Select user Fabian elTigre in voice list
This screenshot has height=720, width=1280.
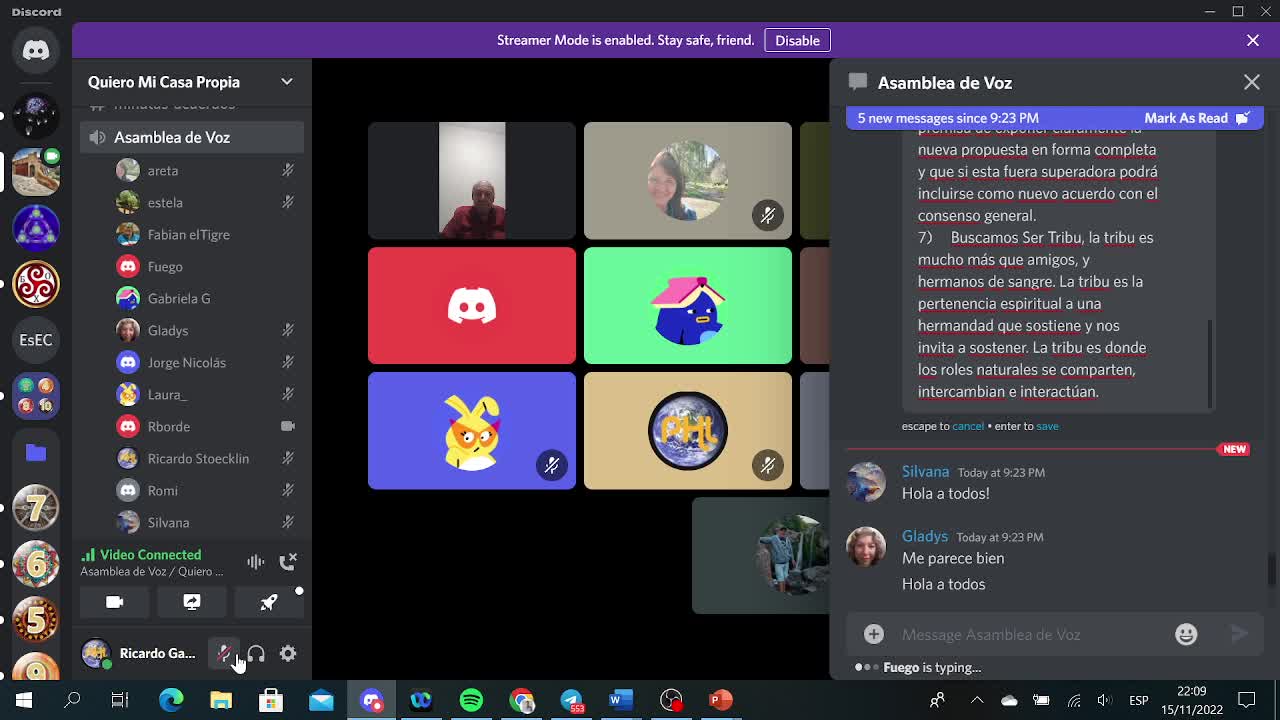(x=206, y=234)
